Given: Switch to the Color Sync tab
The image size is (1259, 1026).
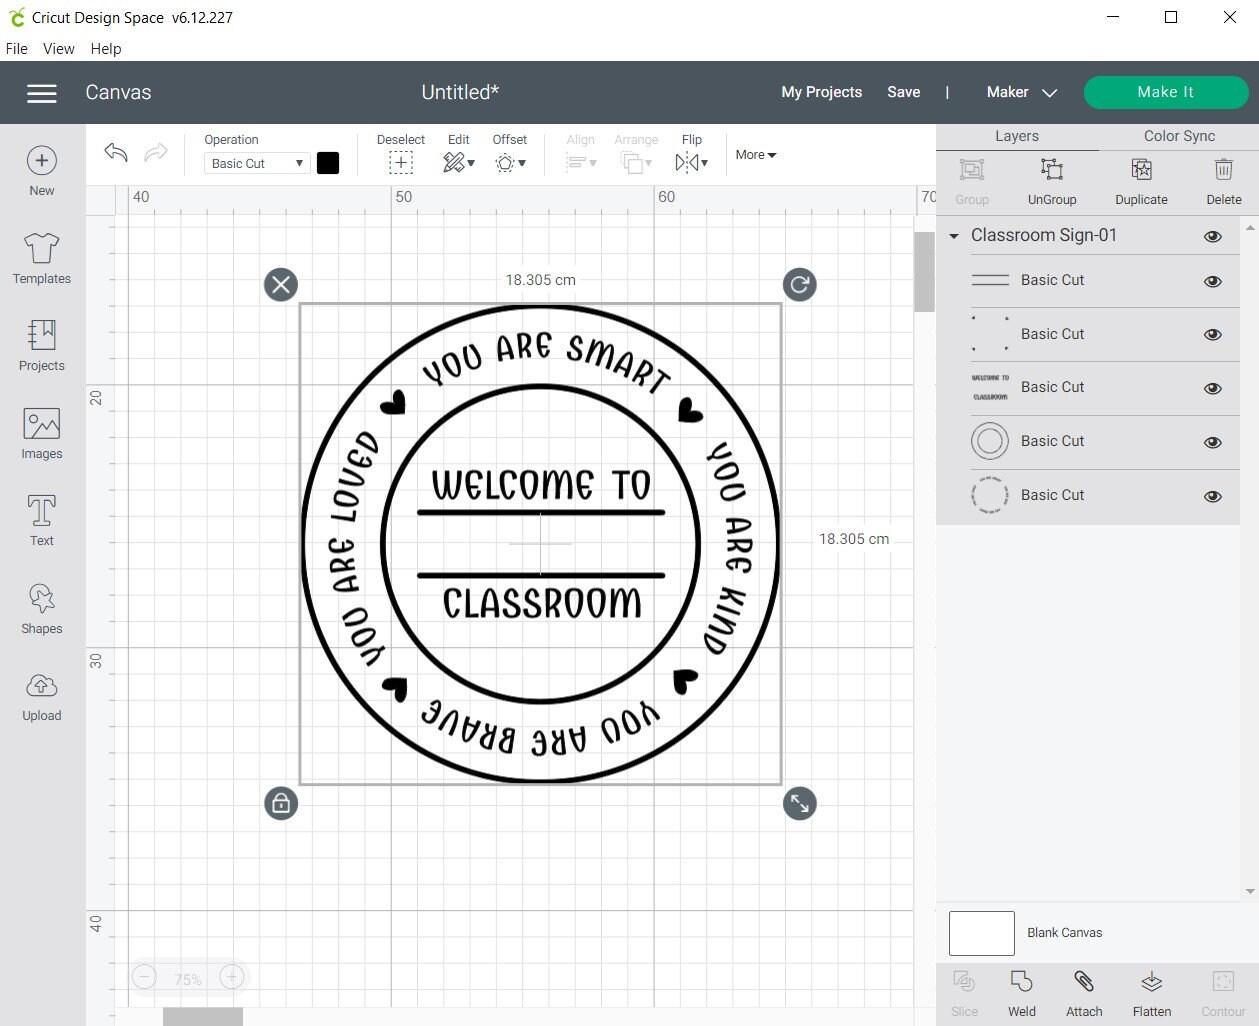Looking at the screenshot, I should point(1177,135).
